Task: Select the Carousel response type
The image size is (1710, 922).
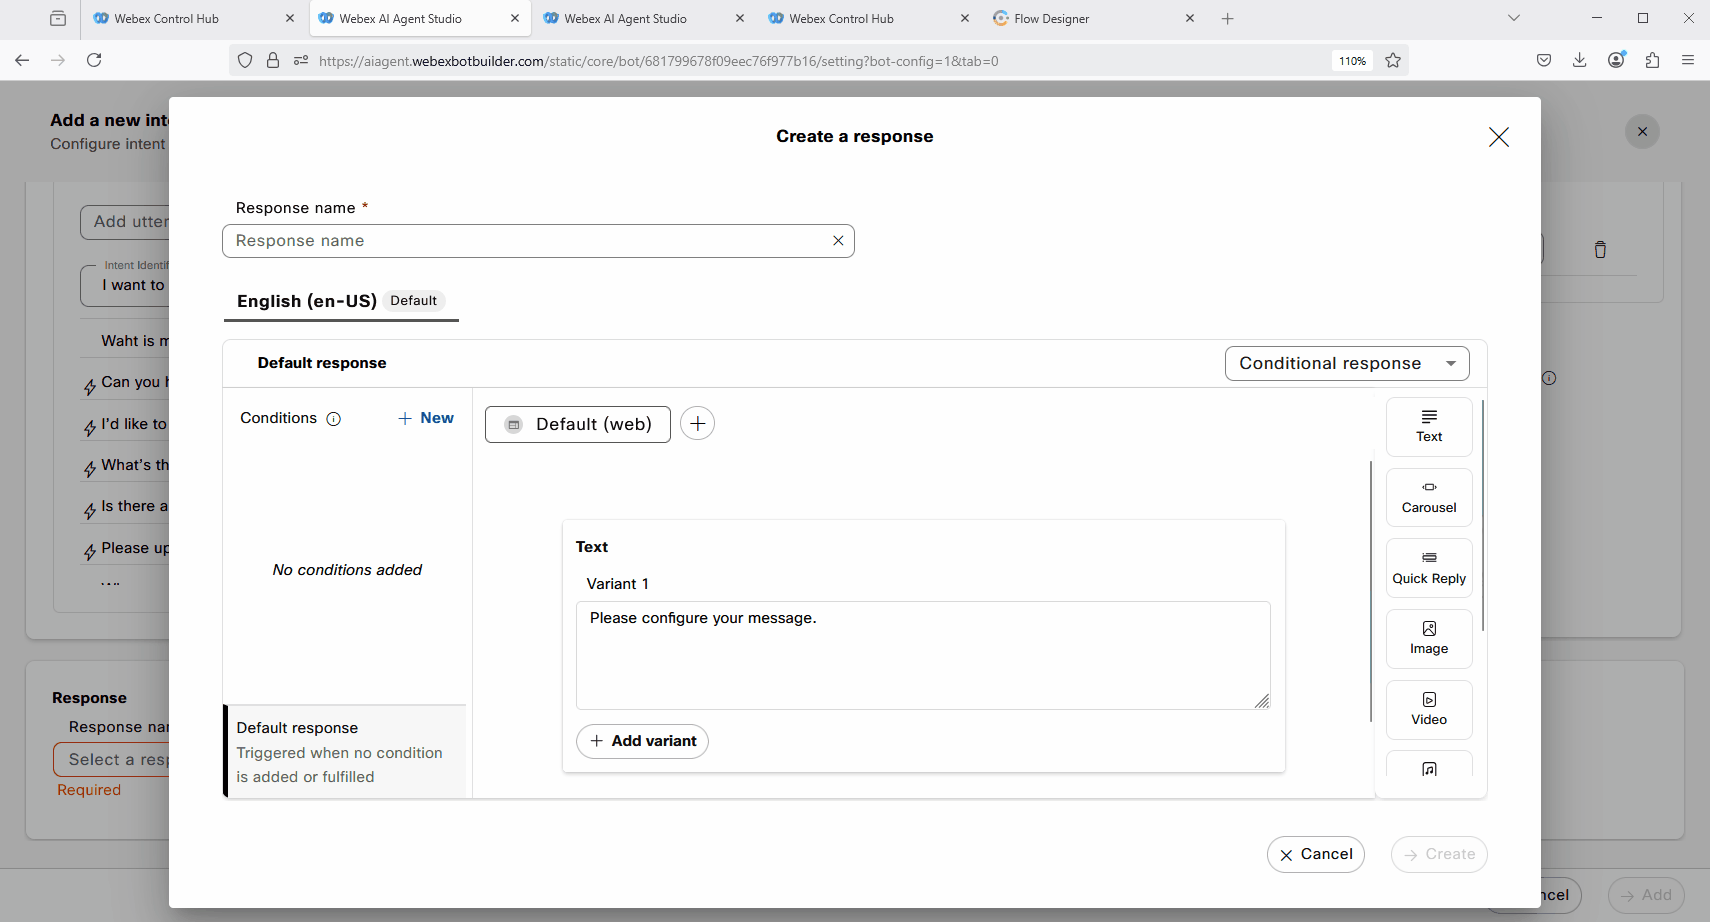Action: pos(1428,497)
